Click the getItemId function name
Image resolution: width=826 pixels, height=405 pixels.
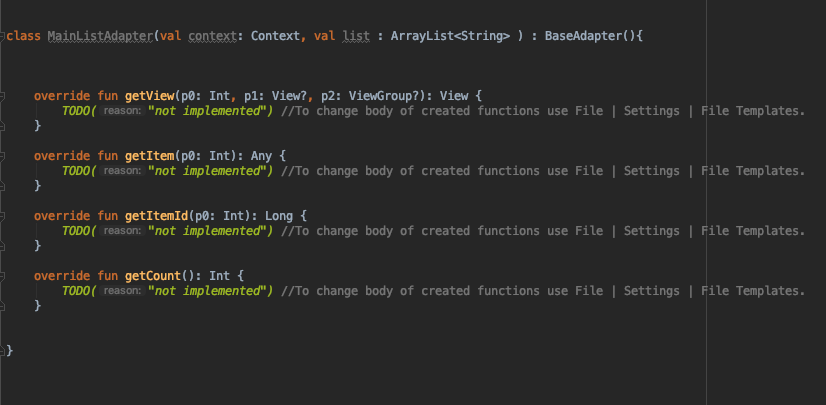point(156,216)
